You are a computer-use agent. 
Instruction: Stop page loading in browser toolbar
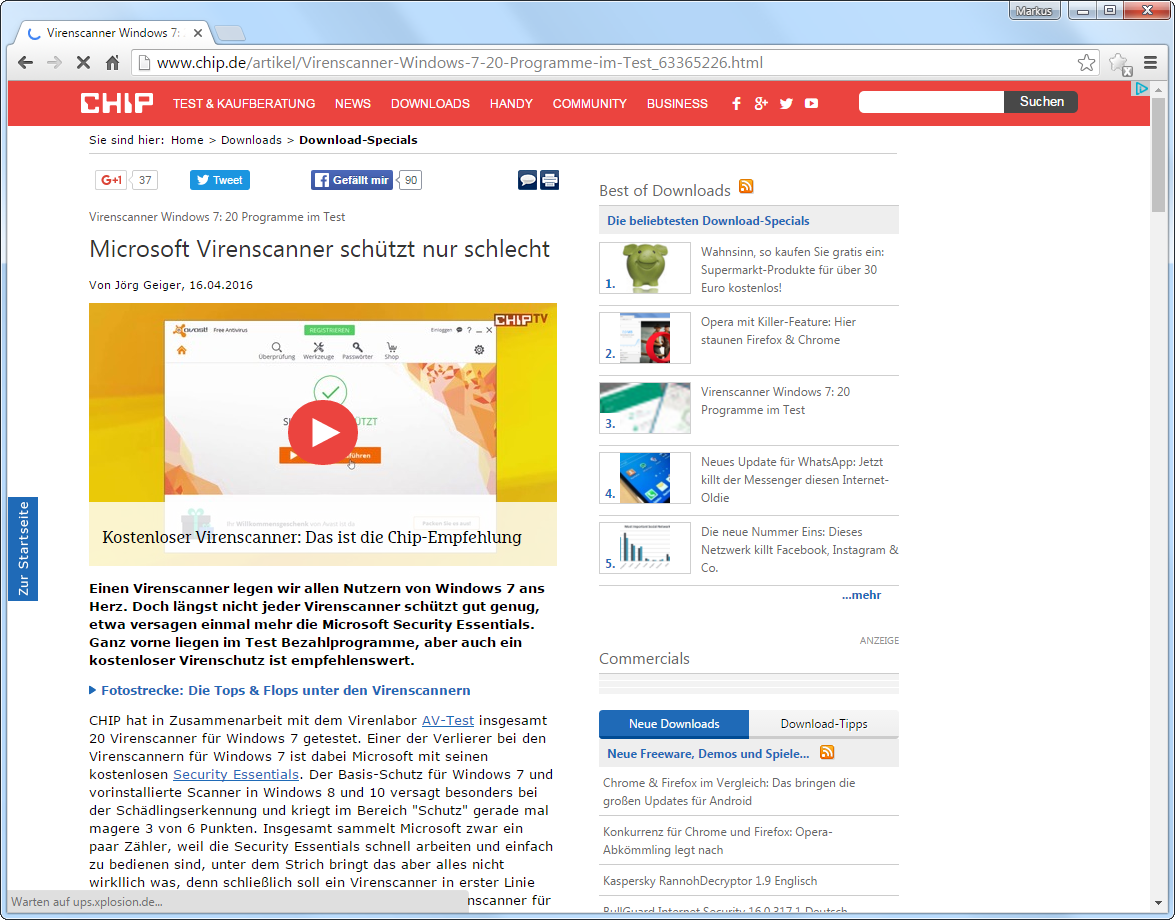83,63
